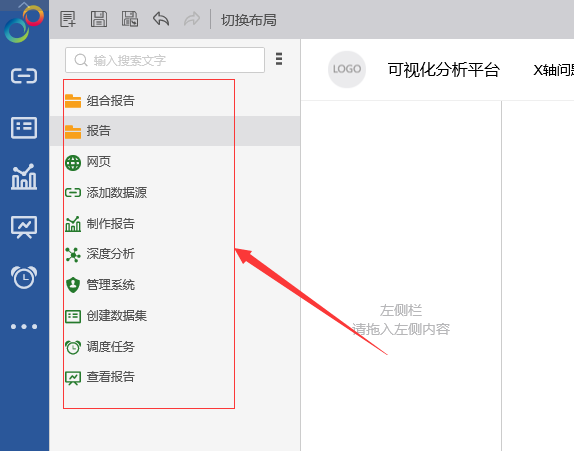Click the save-as icon in toolbar
The image size is (574, 451).
(x=130, y=19)
